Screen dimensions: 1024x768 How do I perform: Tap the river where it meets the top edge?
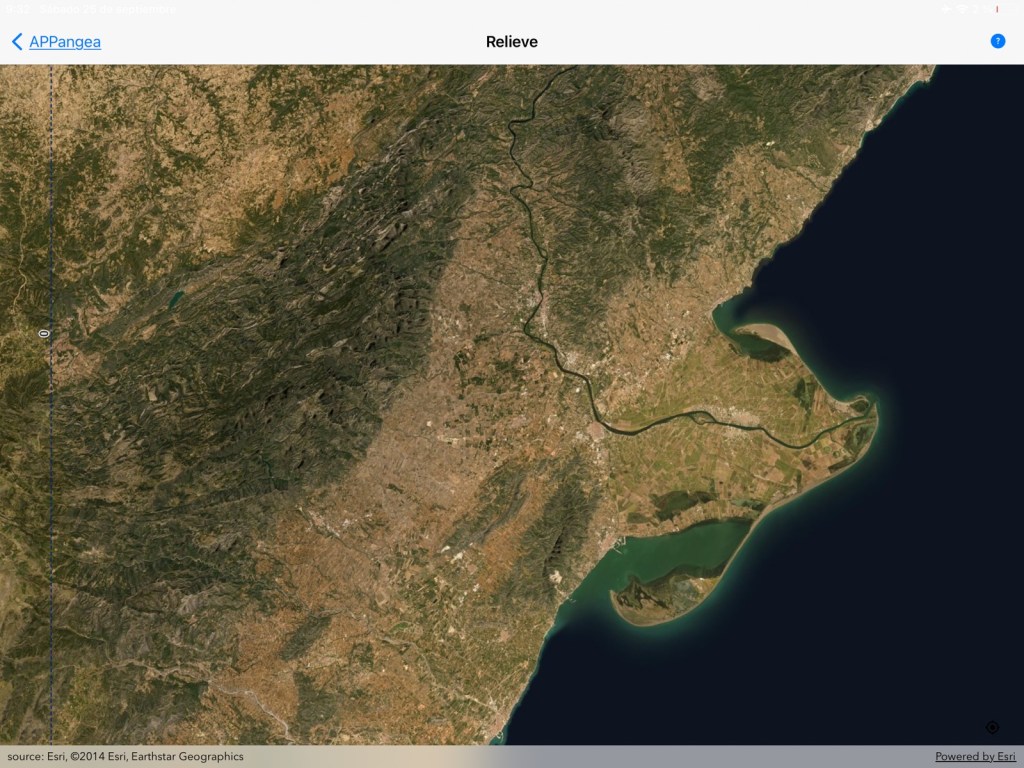pos(571,70)
